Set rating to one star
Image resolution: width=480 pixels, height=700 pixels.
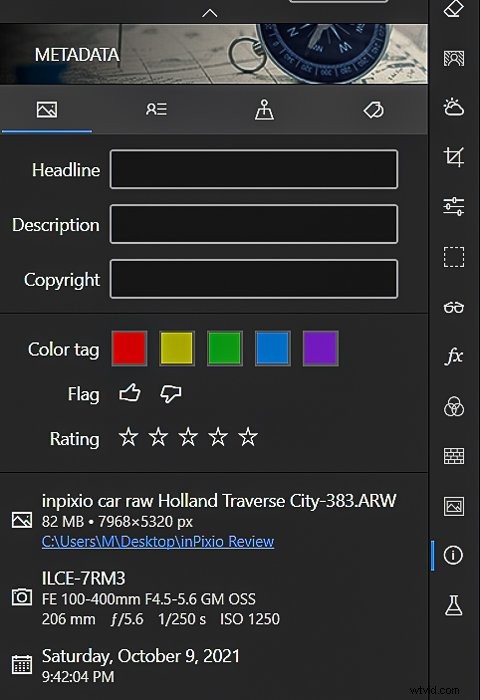[x=129, y=437]
